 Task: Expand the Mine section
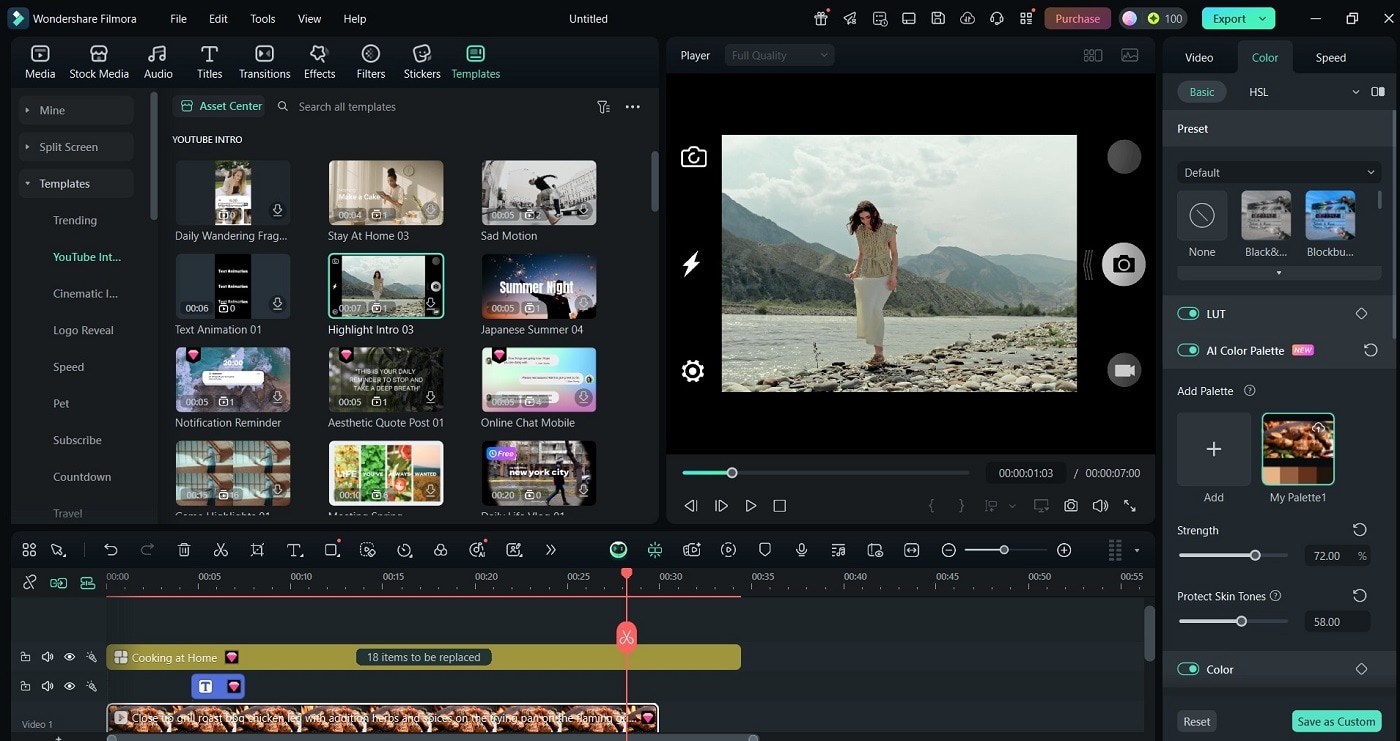tap(76, 110)
